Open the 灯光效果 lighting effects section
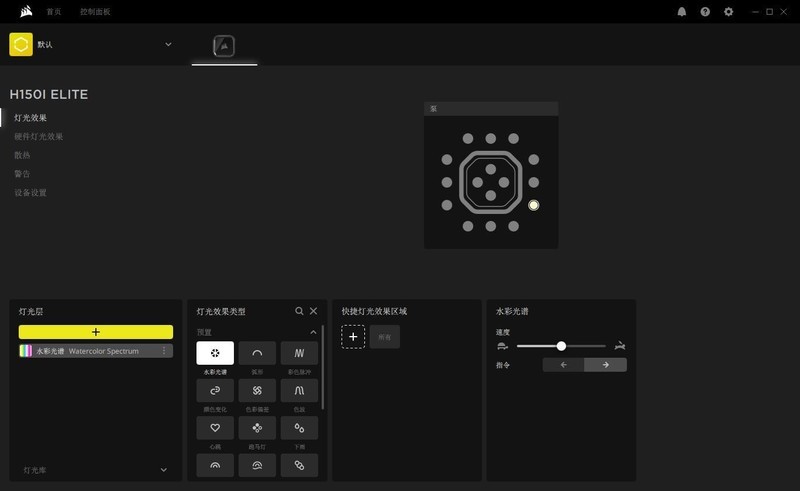 (x=31, y=117)
